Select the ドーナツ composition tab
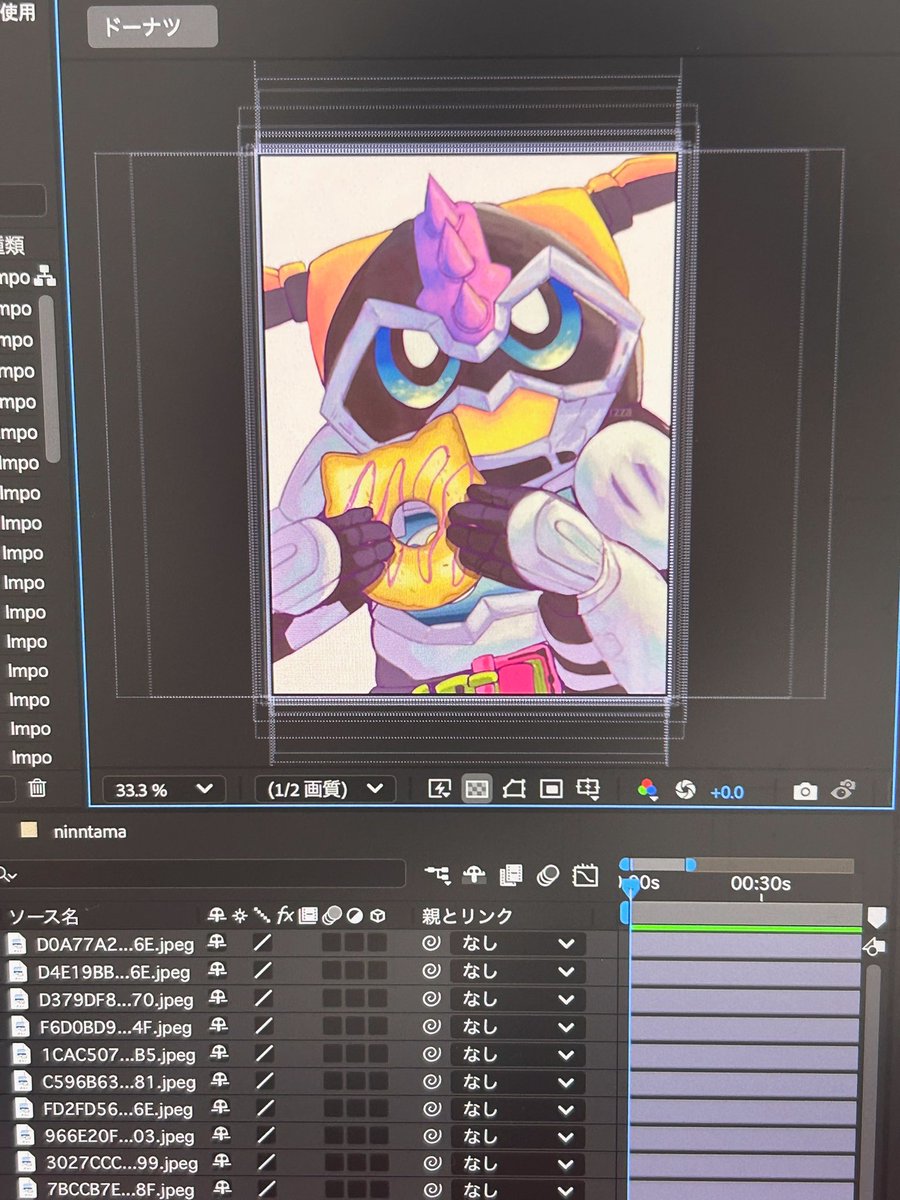Screen dimensions: 900x1200 coord(152,26)
